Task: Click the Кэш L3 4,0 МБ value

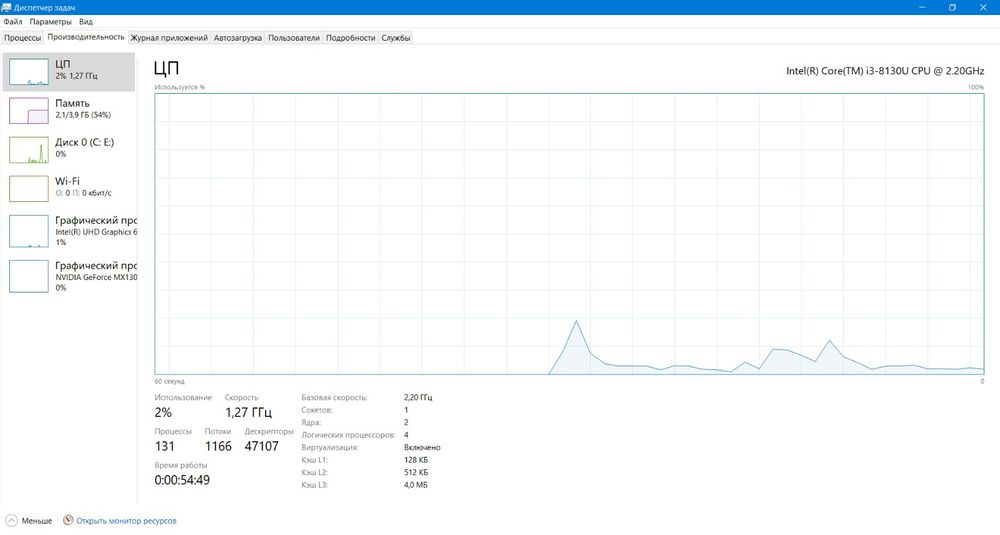Action: tap(416, 485)
